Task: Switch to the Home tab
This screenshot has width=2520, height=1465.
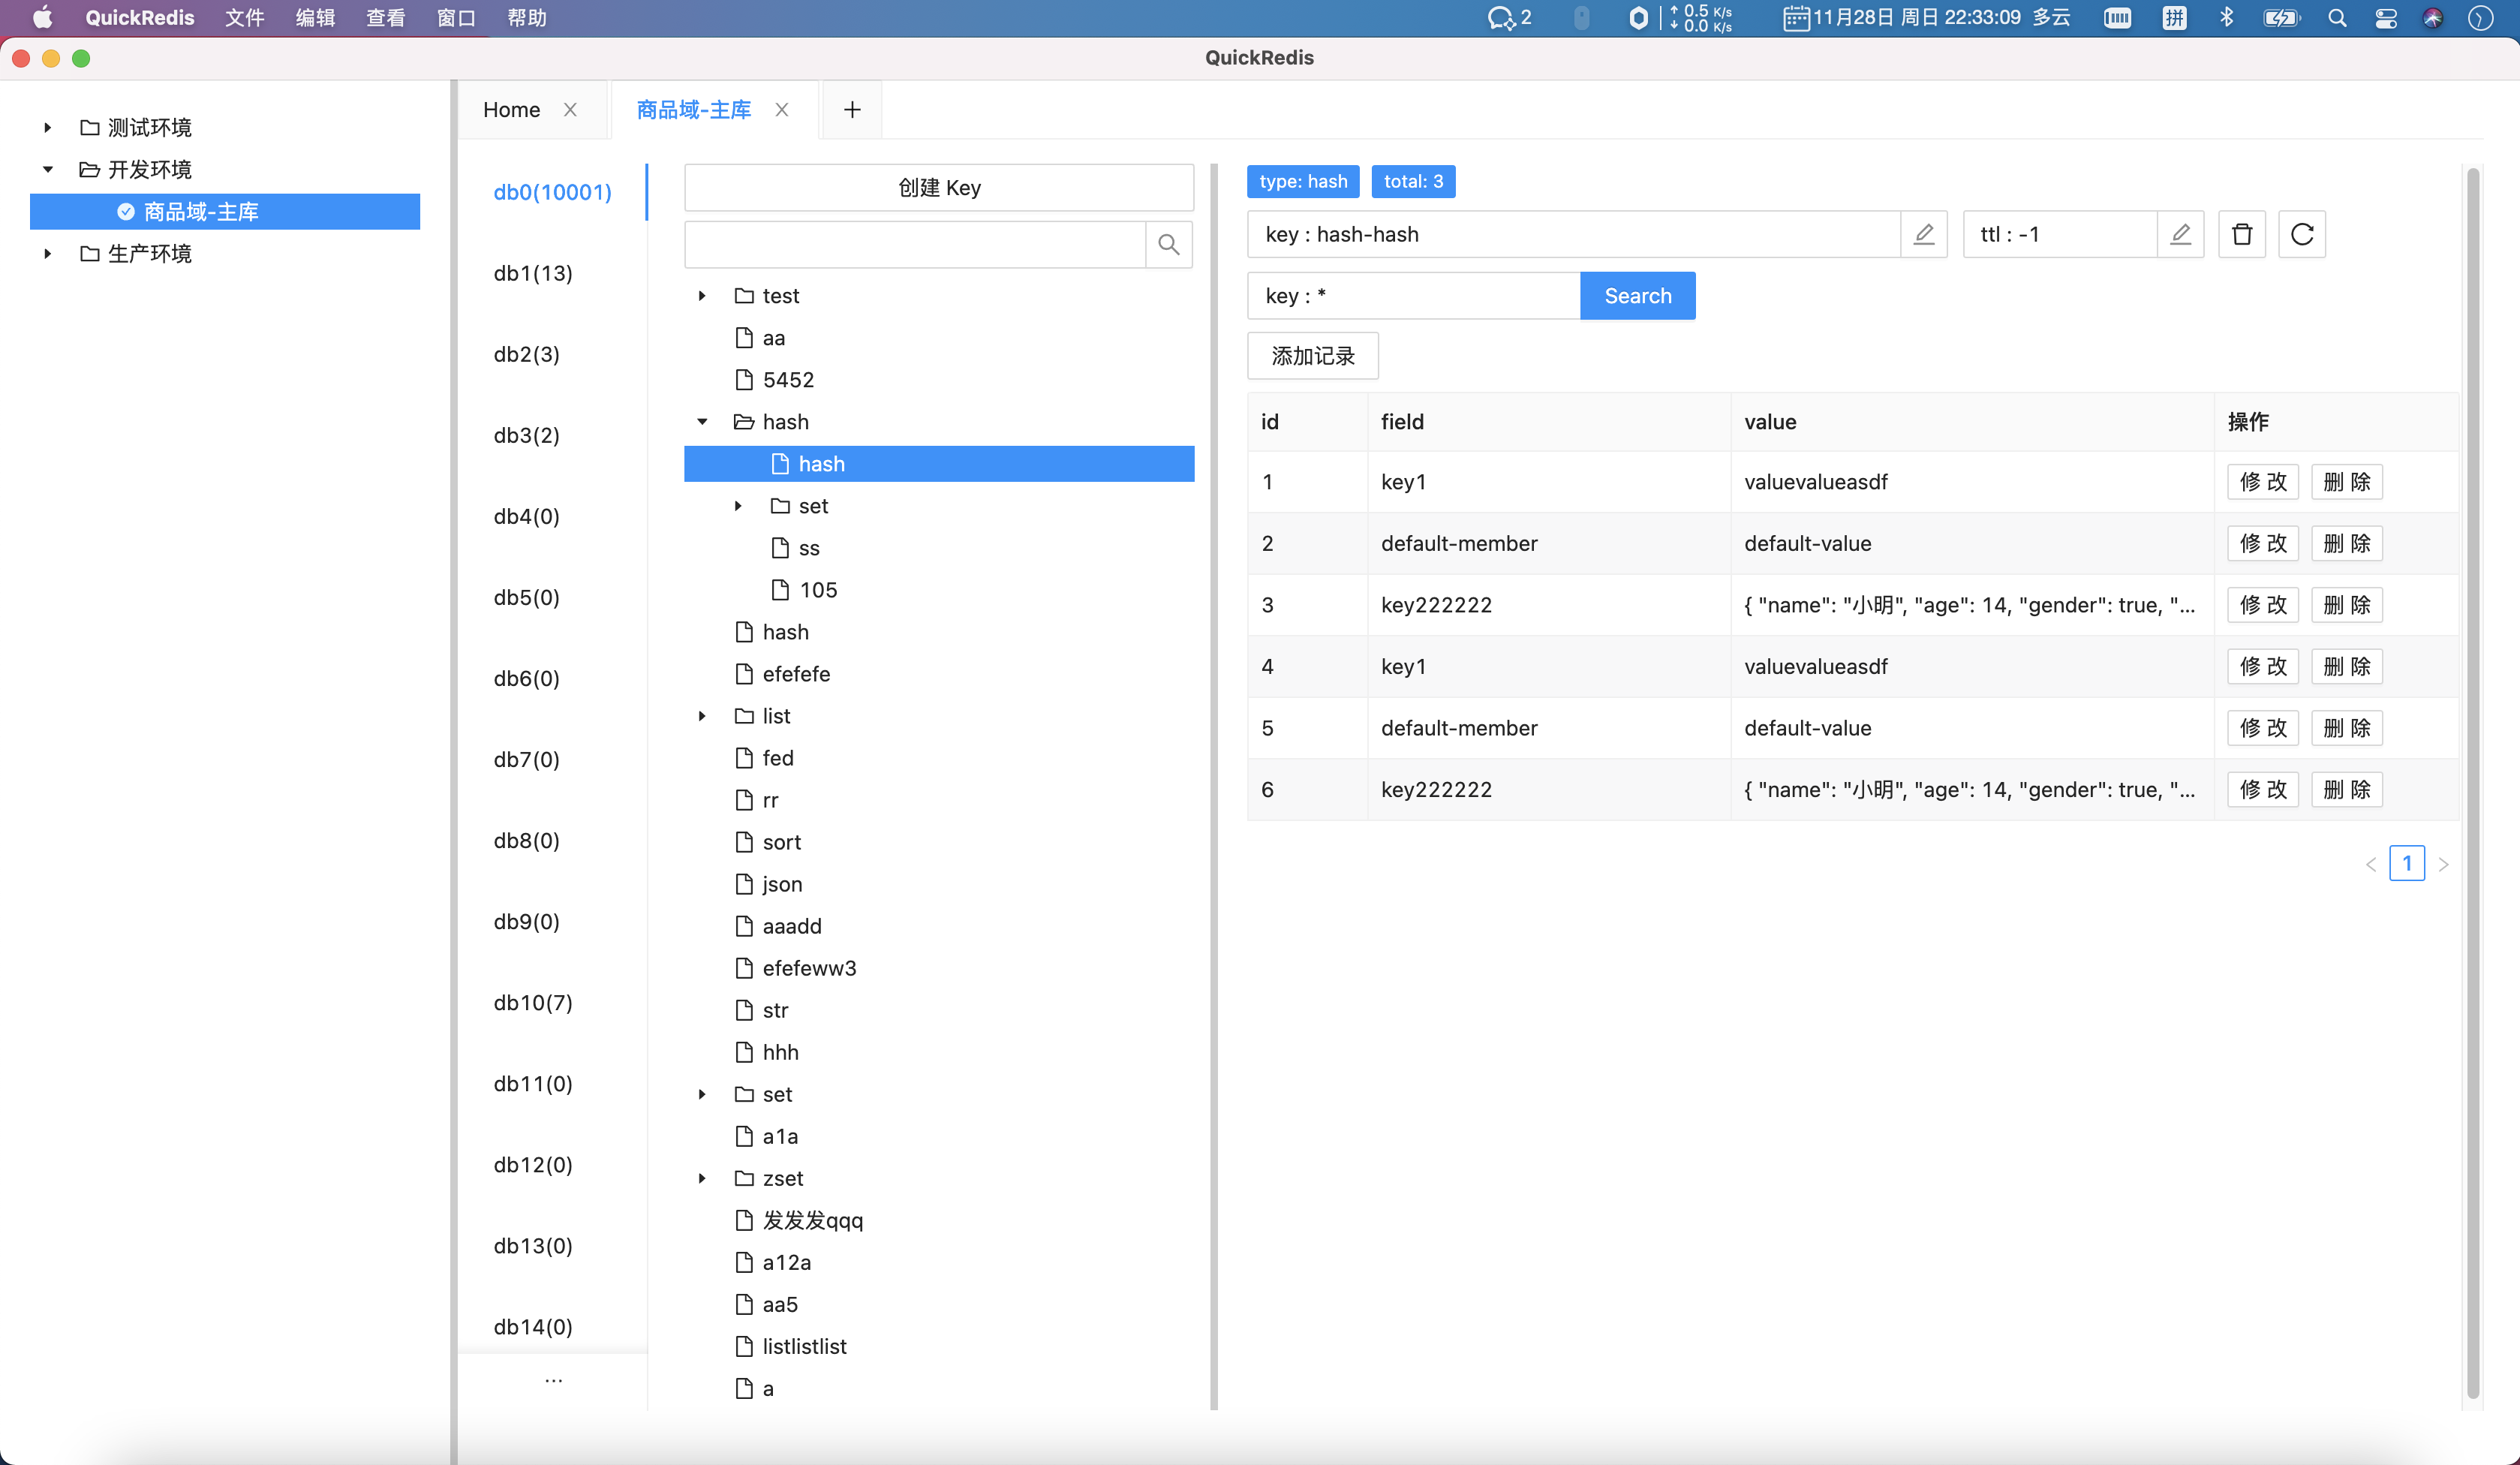Action: (511, 110)
